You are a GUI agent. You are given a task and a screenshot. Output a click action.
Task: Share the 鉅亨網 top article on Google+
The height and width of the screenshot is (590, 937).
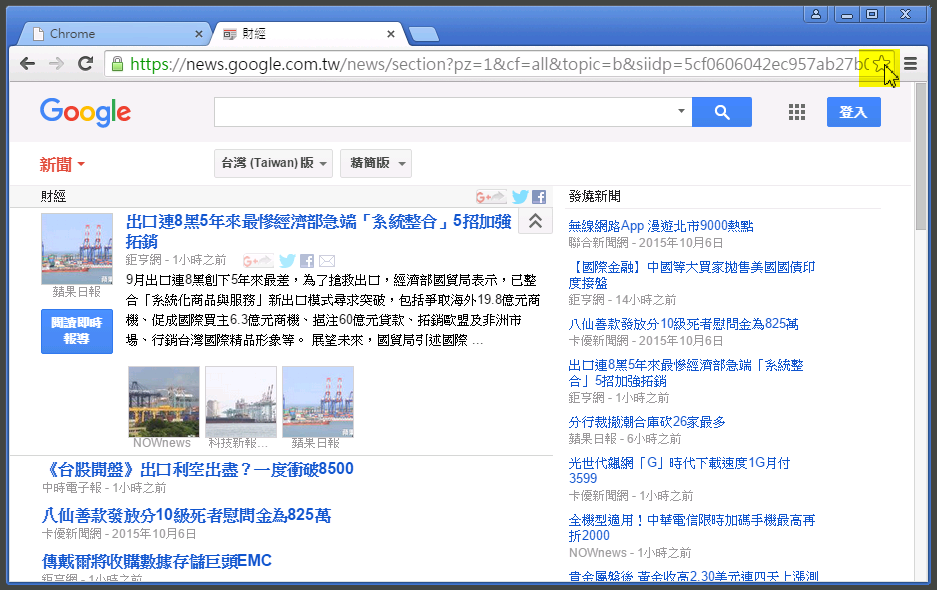258,261
